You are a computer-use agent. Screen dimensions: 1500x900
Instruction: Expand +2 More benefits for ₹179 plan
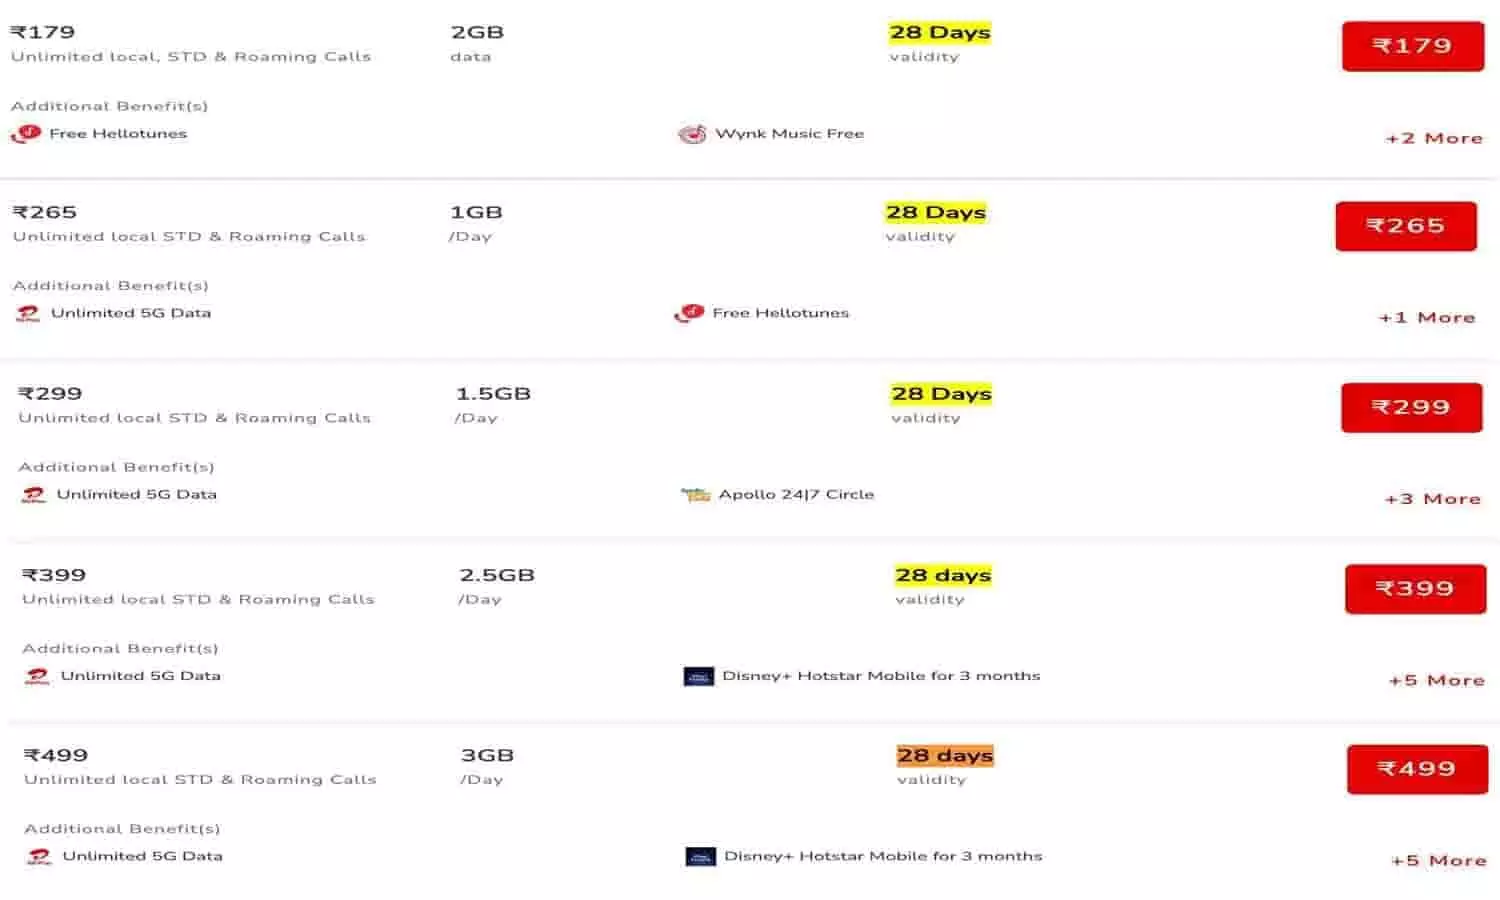(x=1434, y=138)
